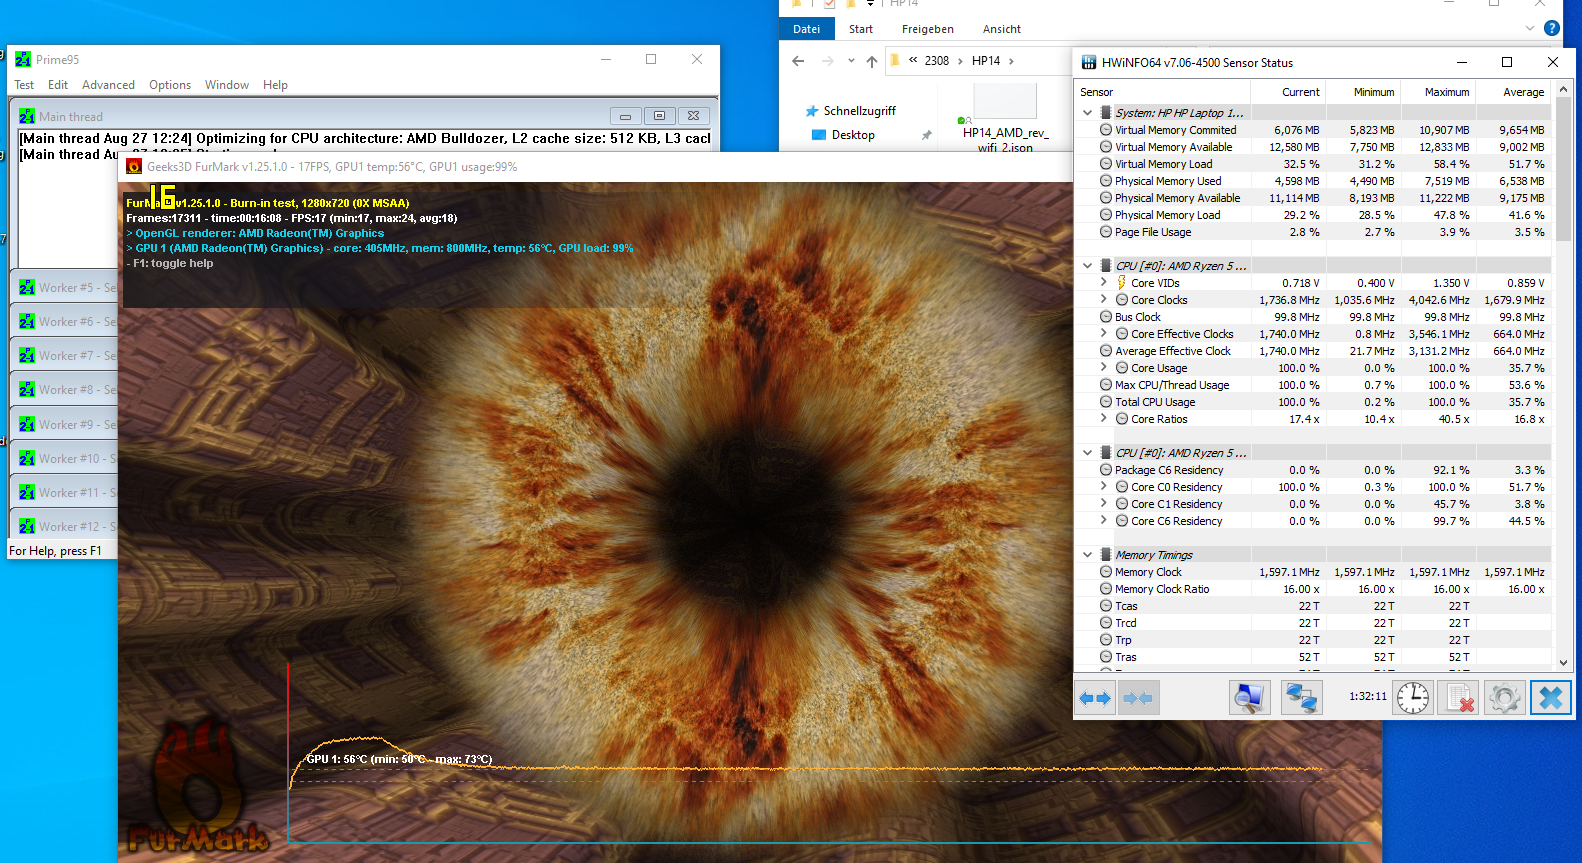1582x863 pixels.
Task: Switch to the Ansicht tab in Explorer
Action: [1001, 29]
